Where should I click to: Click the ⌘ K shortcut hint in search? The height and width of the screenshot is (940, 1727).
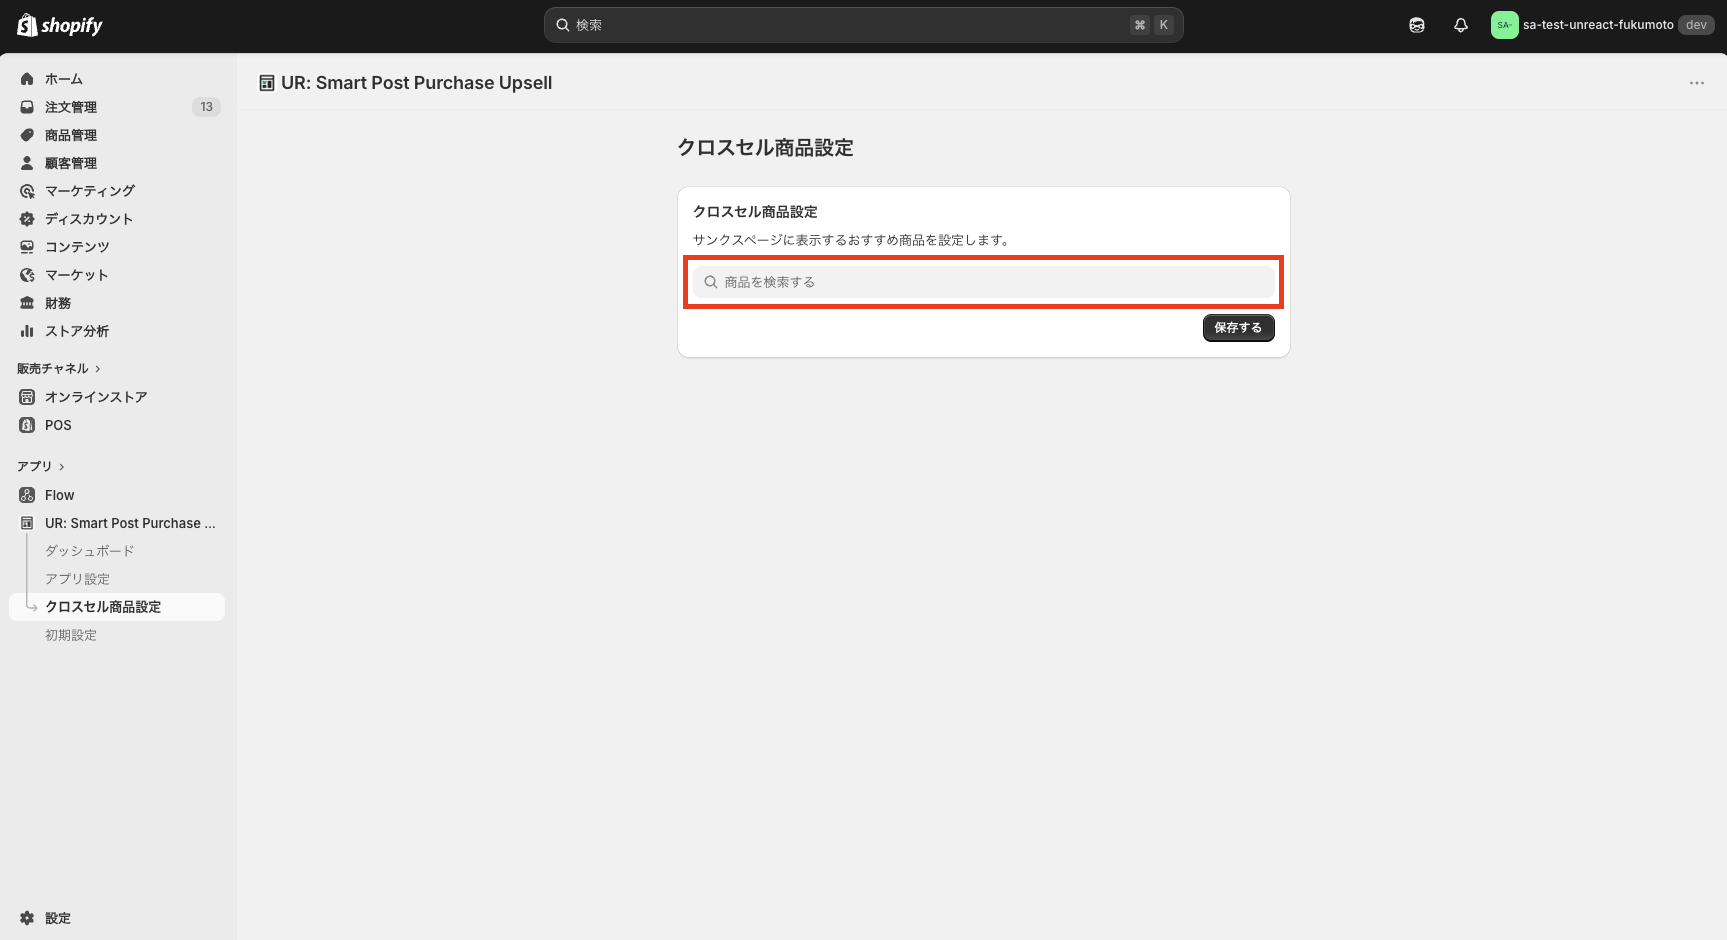tap(1152, 25)
